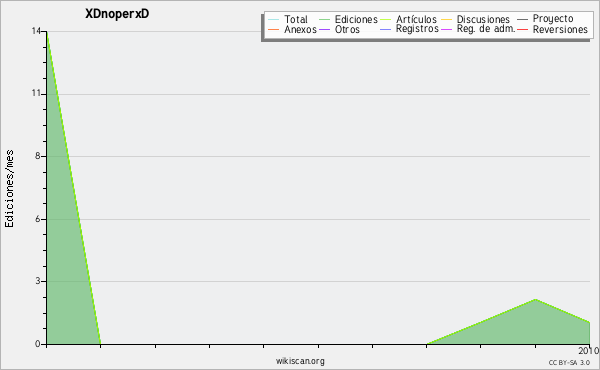
Task: Click the 2010 x-axis label
Action: (589, 350)
